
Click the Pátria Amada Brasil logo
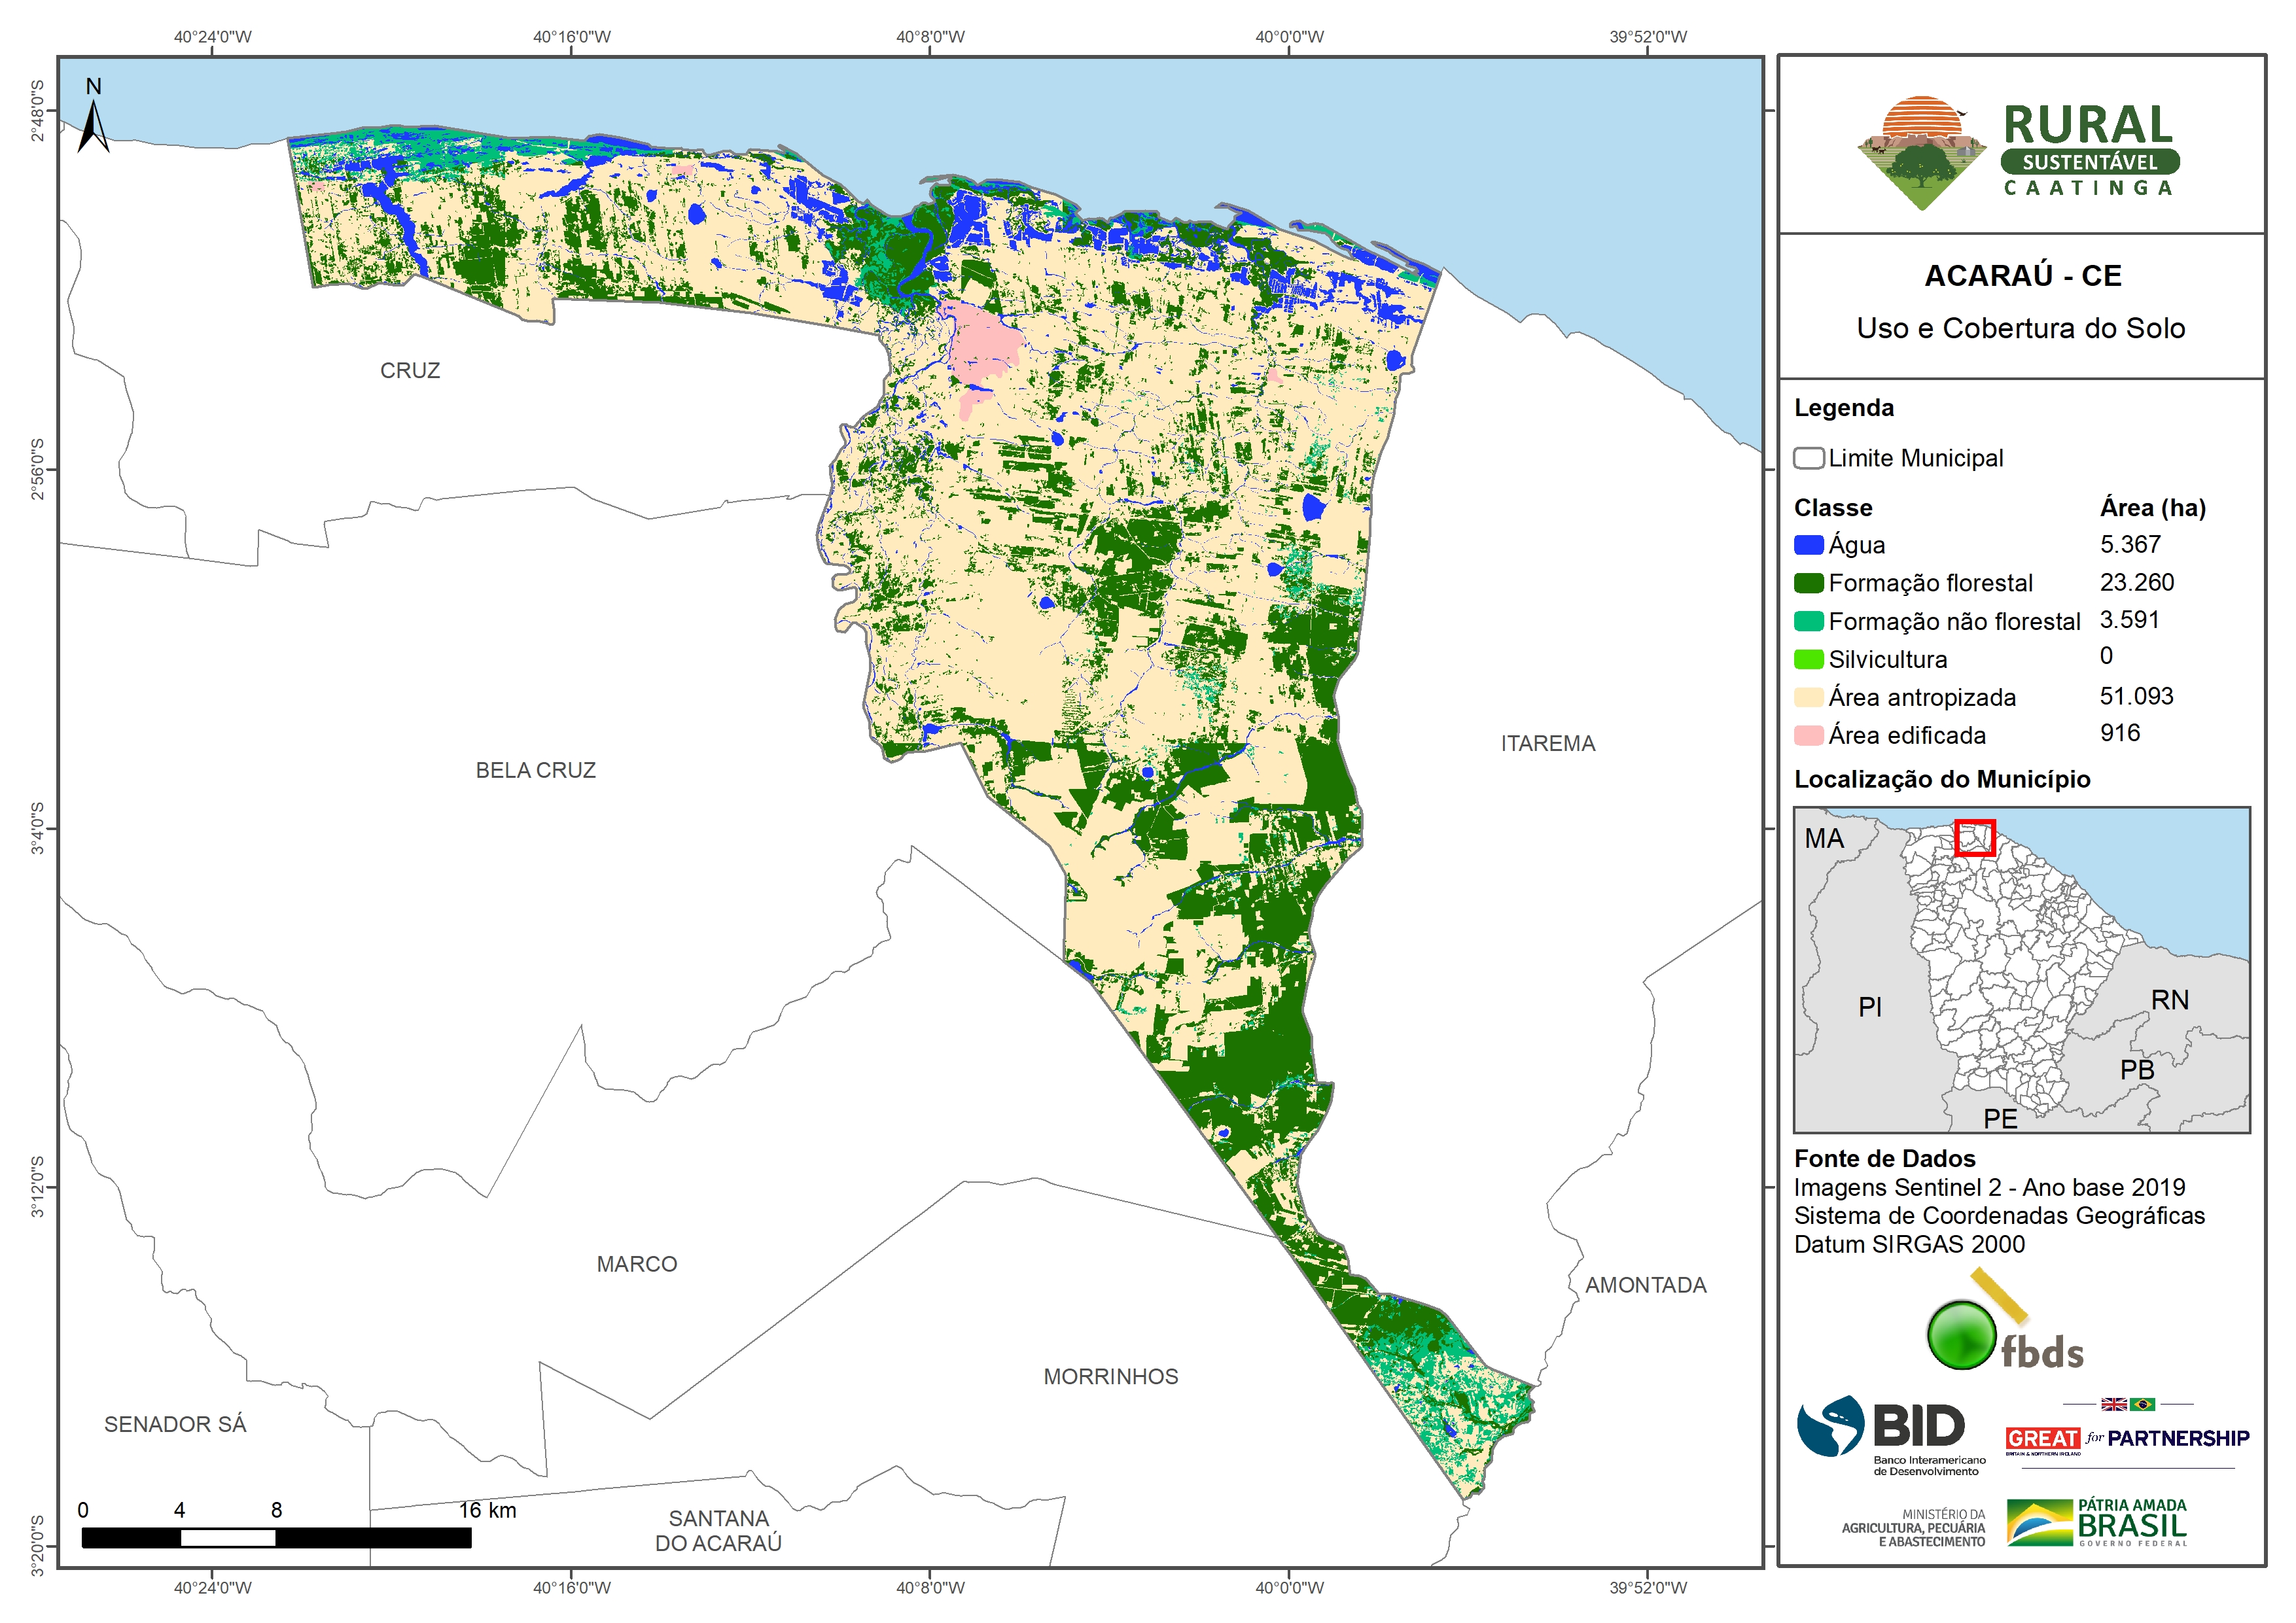click(x=2097, y=1522)
